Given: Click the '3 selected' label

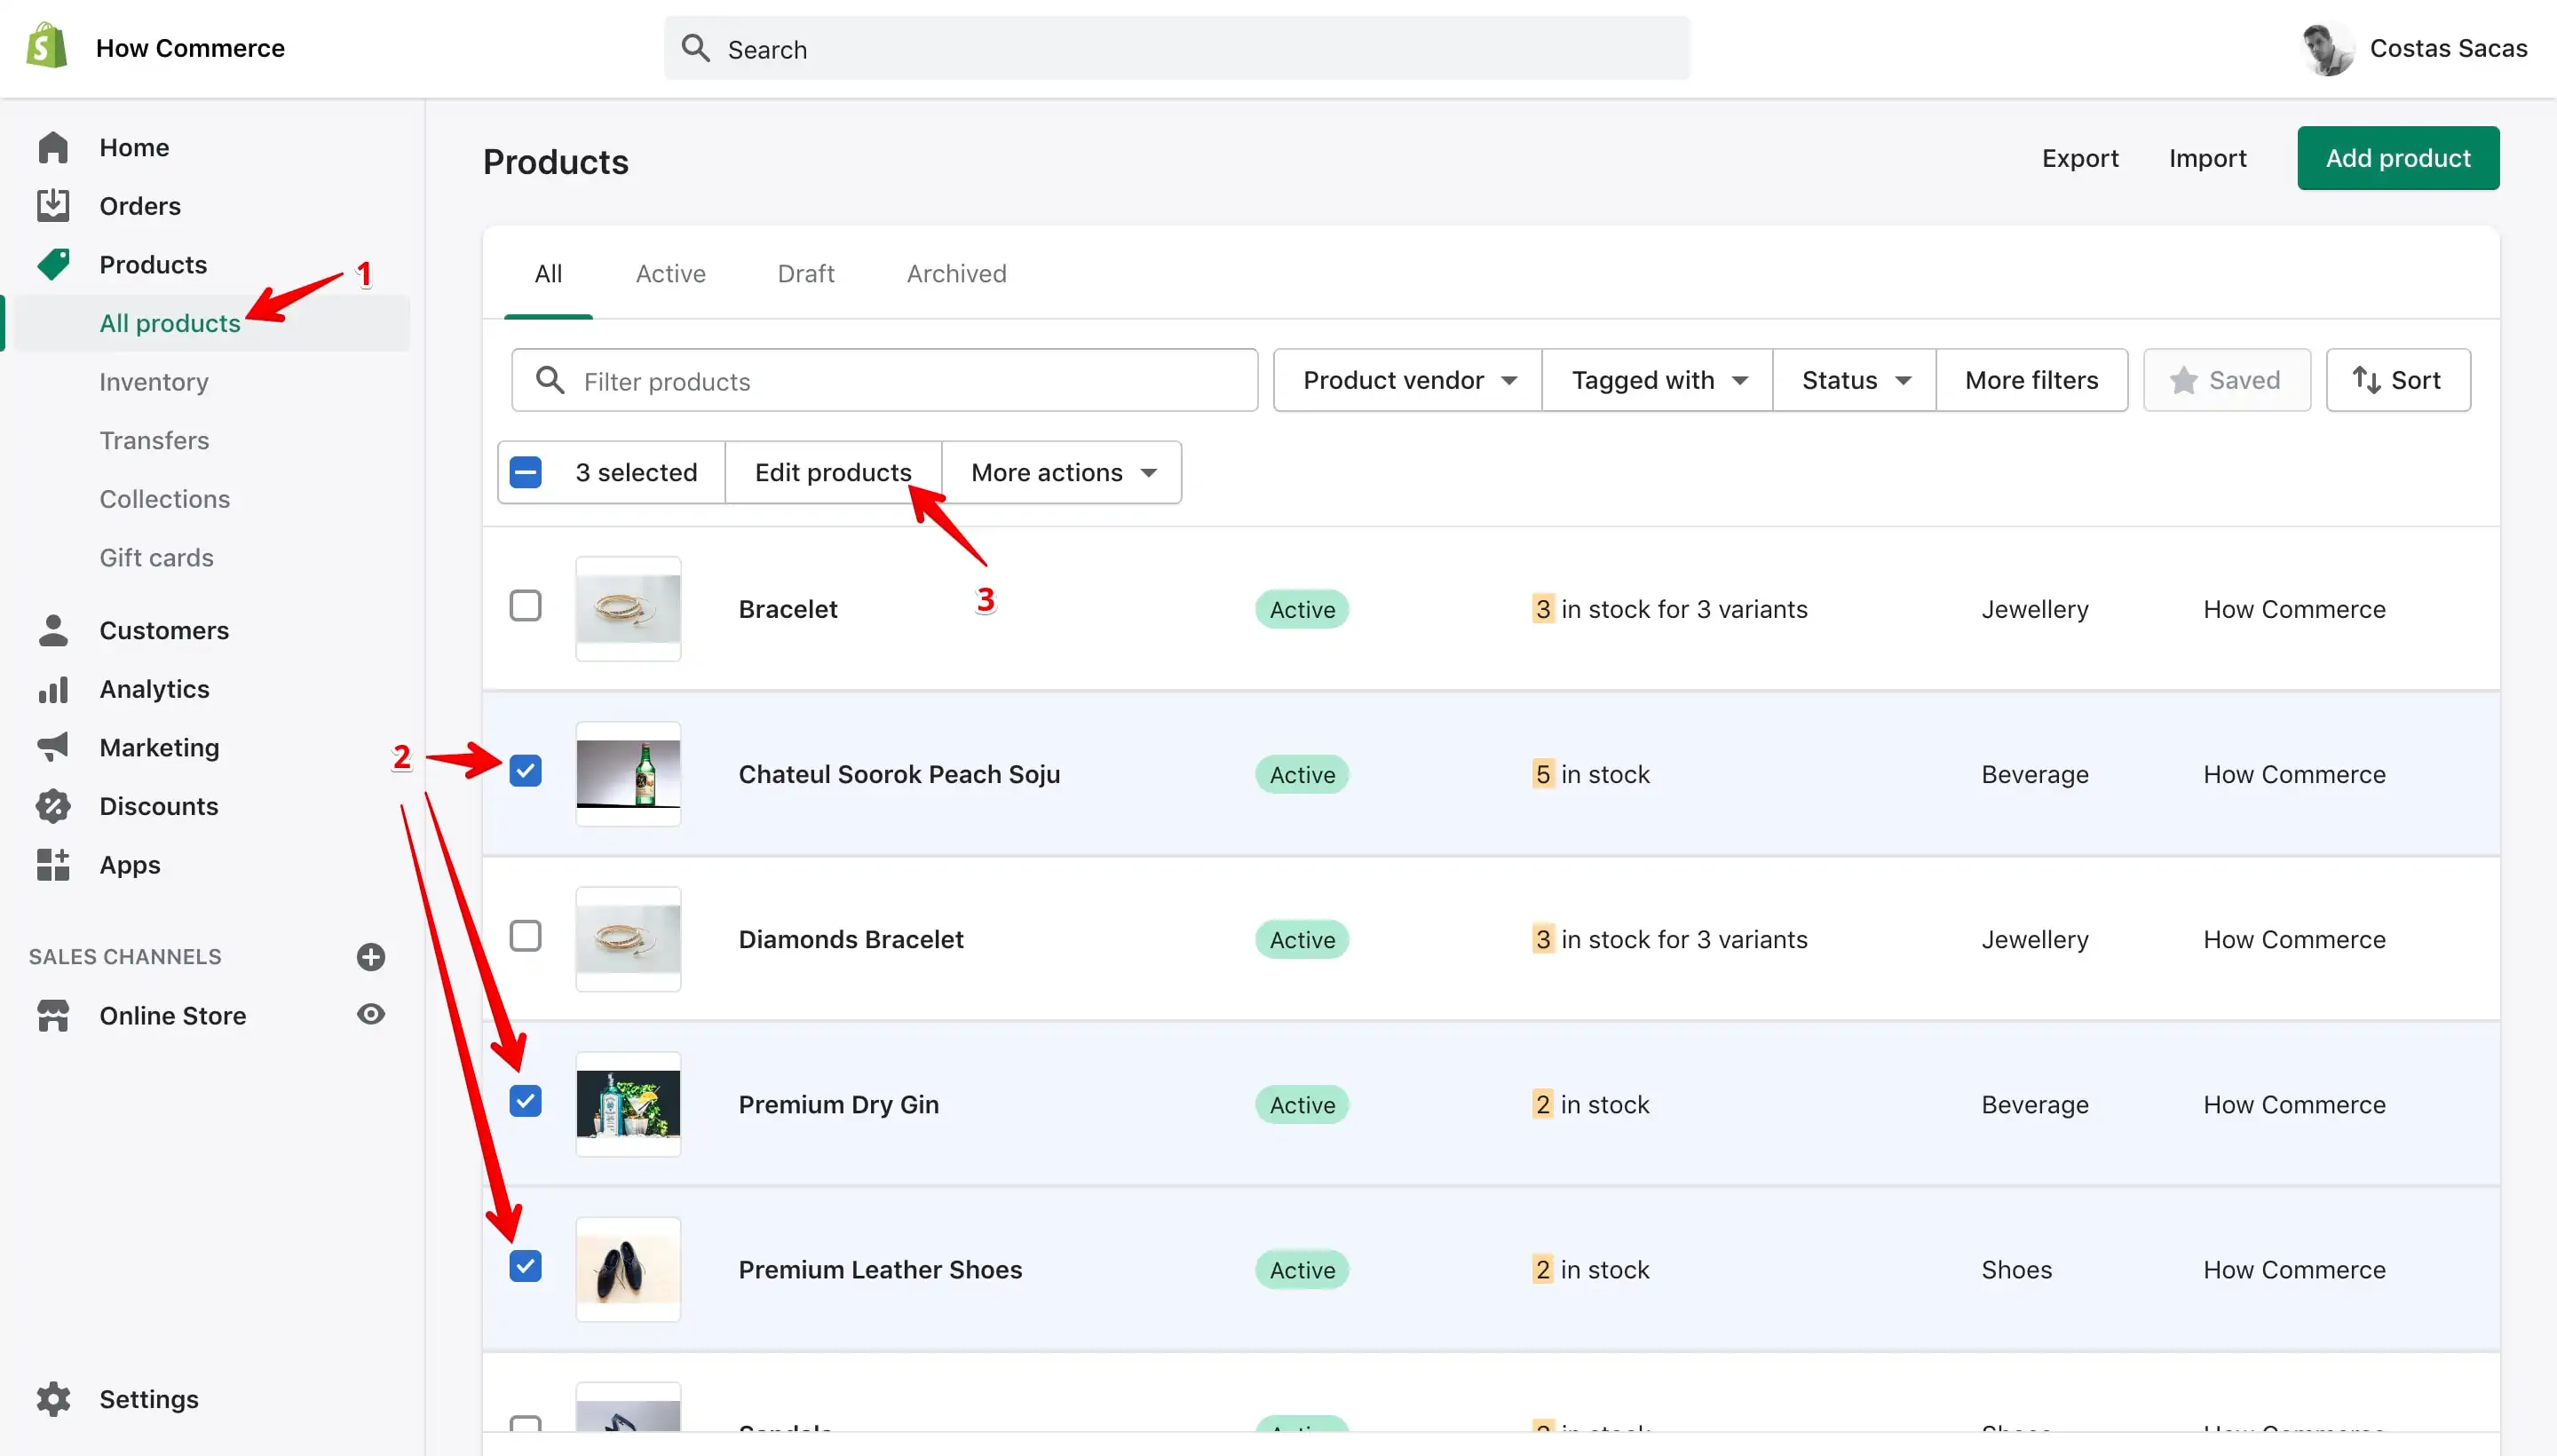Looking at the screenshot, I should click(636, 472).
